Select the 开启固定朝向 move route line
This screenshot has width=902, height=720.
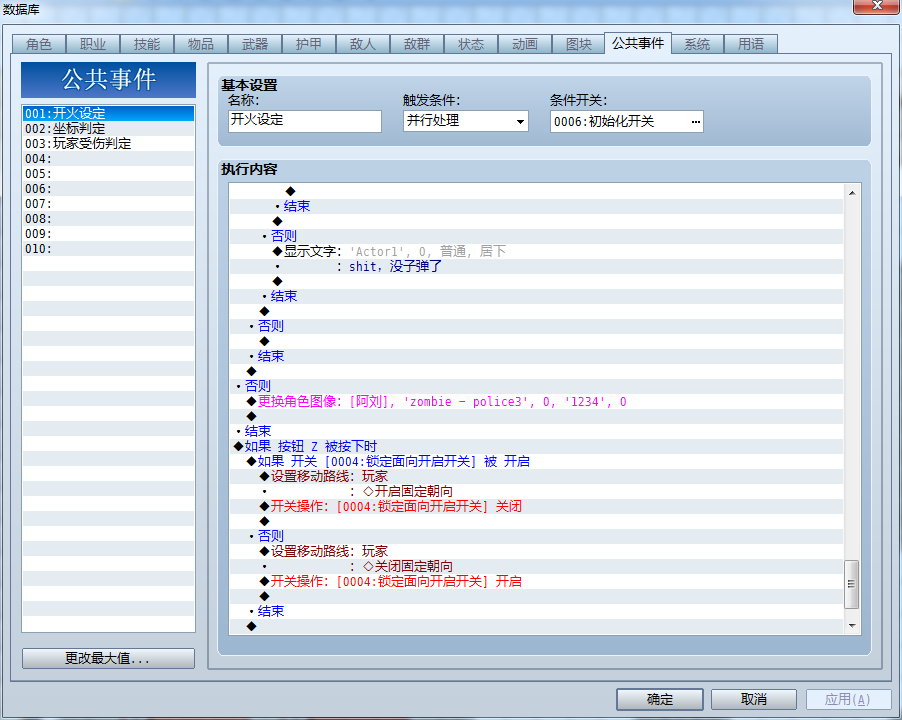[x=536, y=491]
